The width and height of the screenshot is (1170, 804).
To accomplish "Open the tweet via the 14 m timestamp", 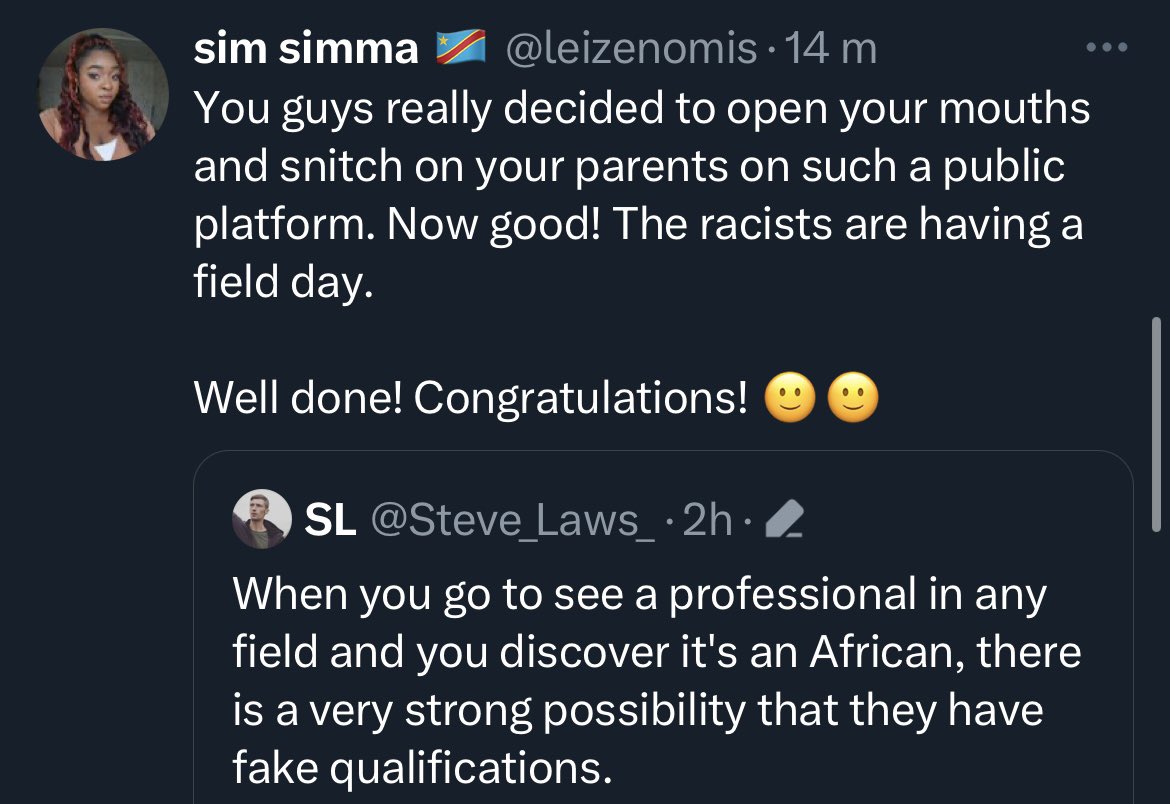I will pos(832,49).
